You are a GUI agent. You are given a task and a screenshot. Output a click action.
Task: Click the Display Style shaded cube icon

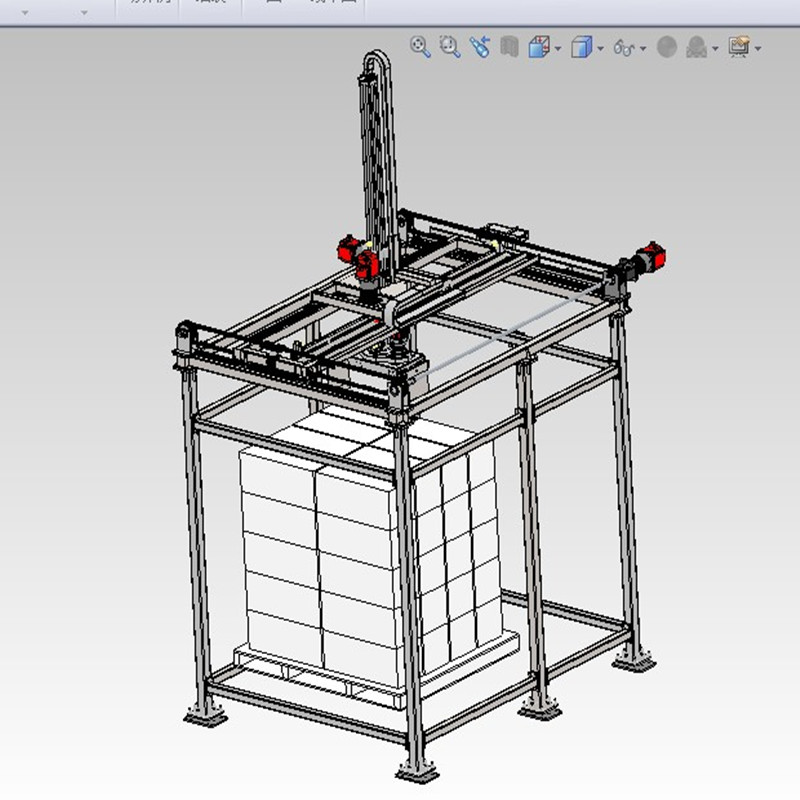pyautogui.click(x=582, y=47)
